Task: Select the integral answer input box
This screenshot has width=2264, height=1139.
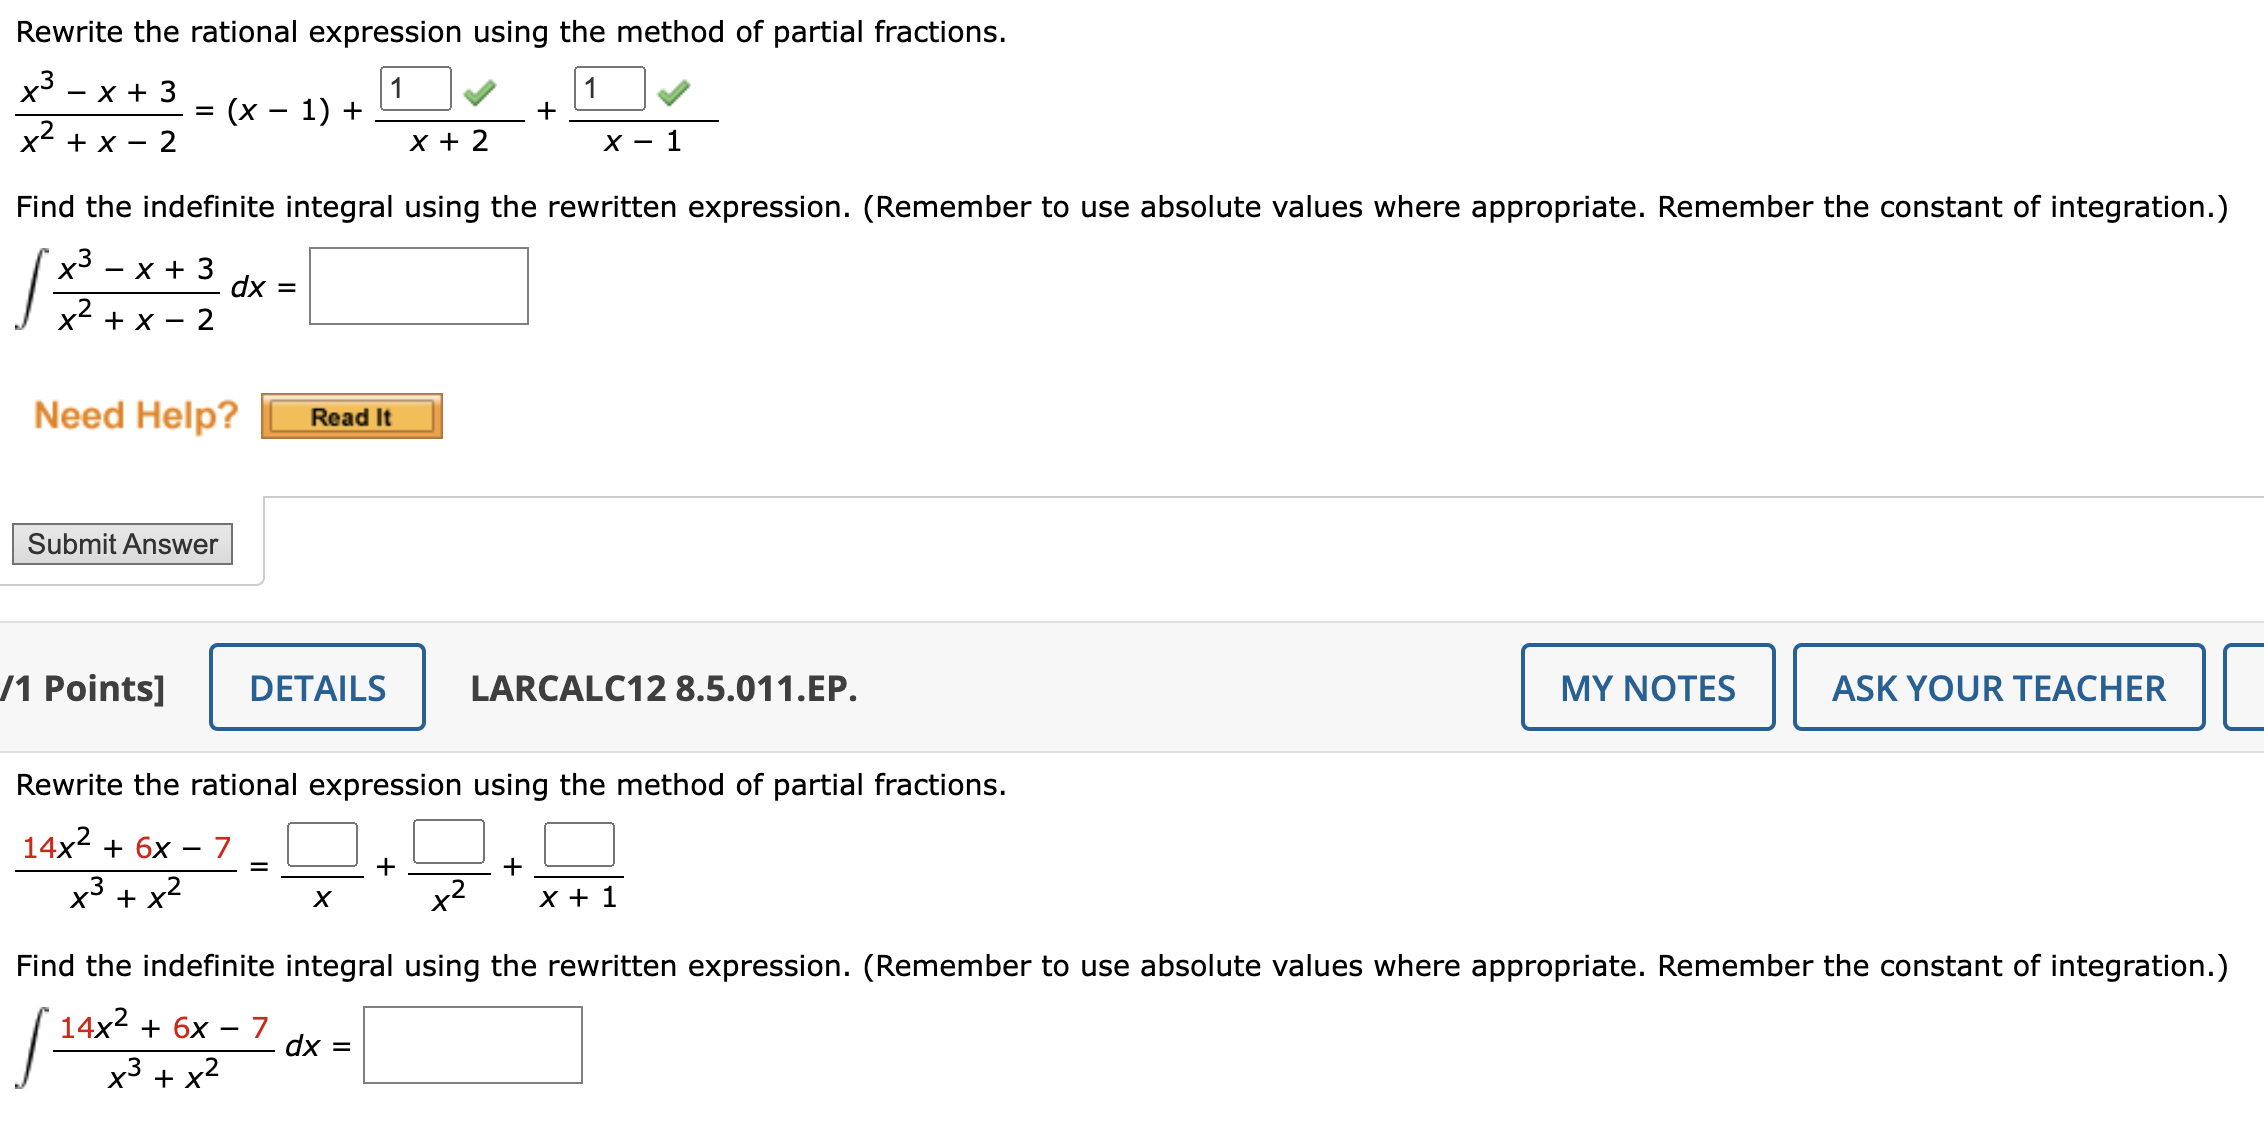Action: tap(418, 287)
